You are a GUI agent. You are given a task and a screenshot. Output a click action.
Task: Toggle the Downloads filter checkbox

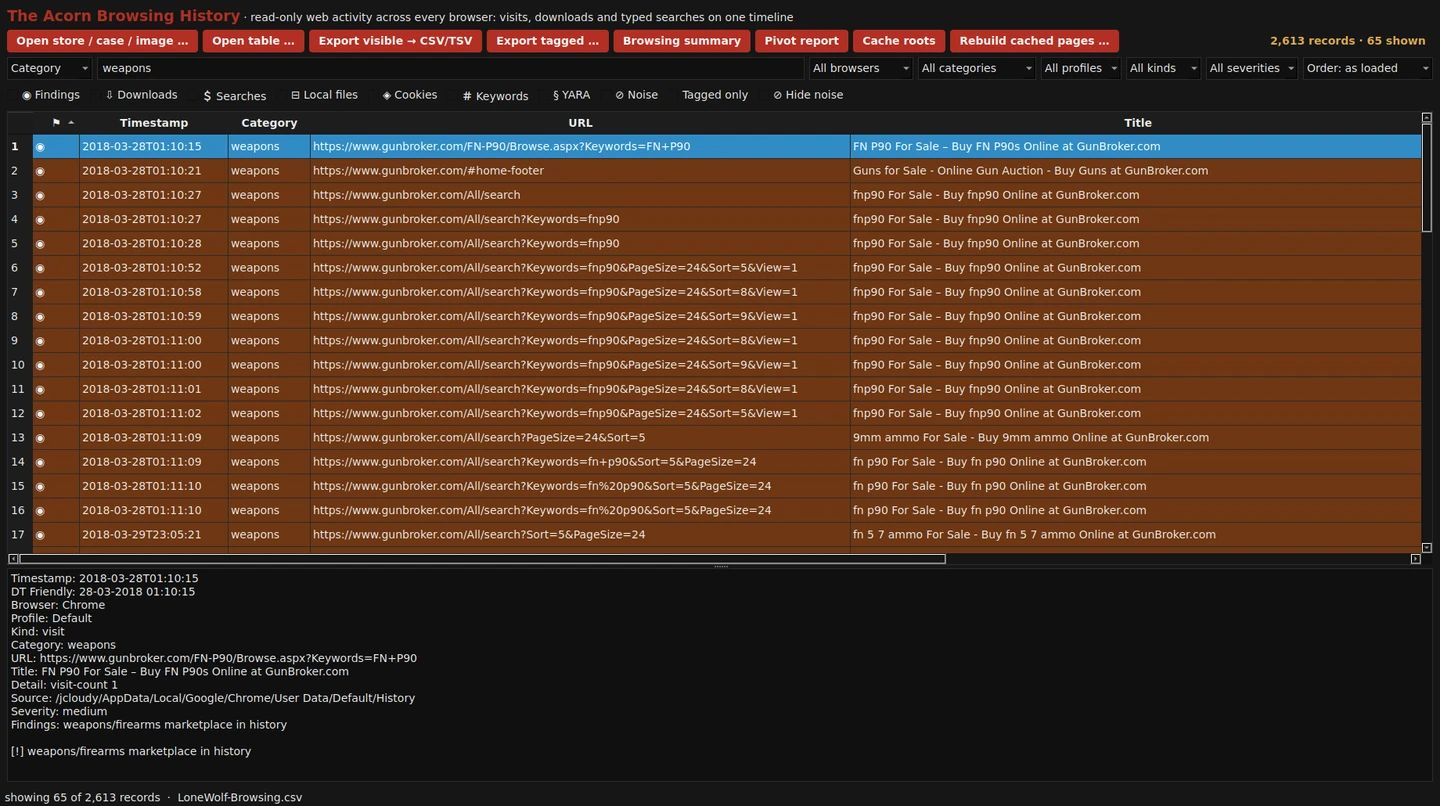[x=141, y=95]
